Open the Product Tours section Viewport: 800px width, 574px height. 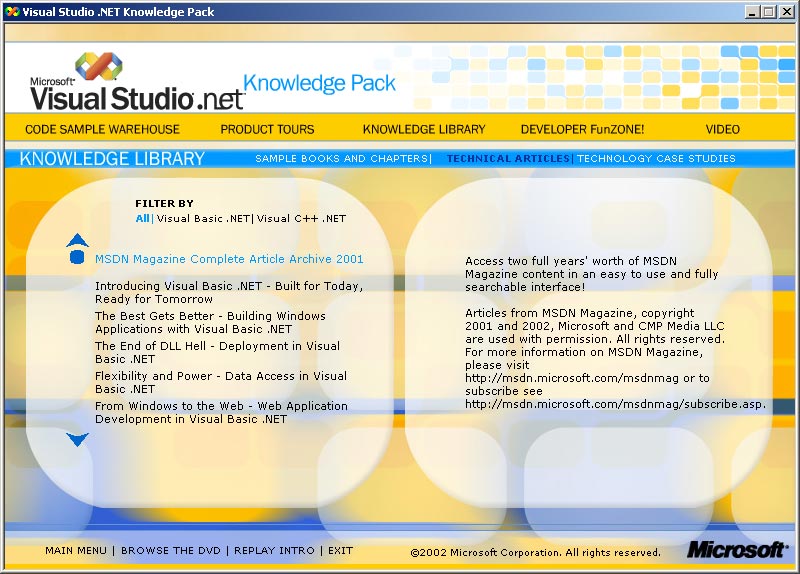[267, 130]
